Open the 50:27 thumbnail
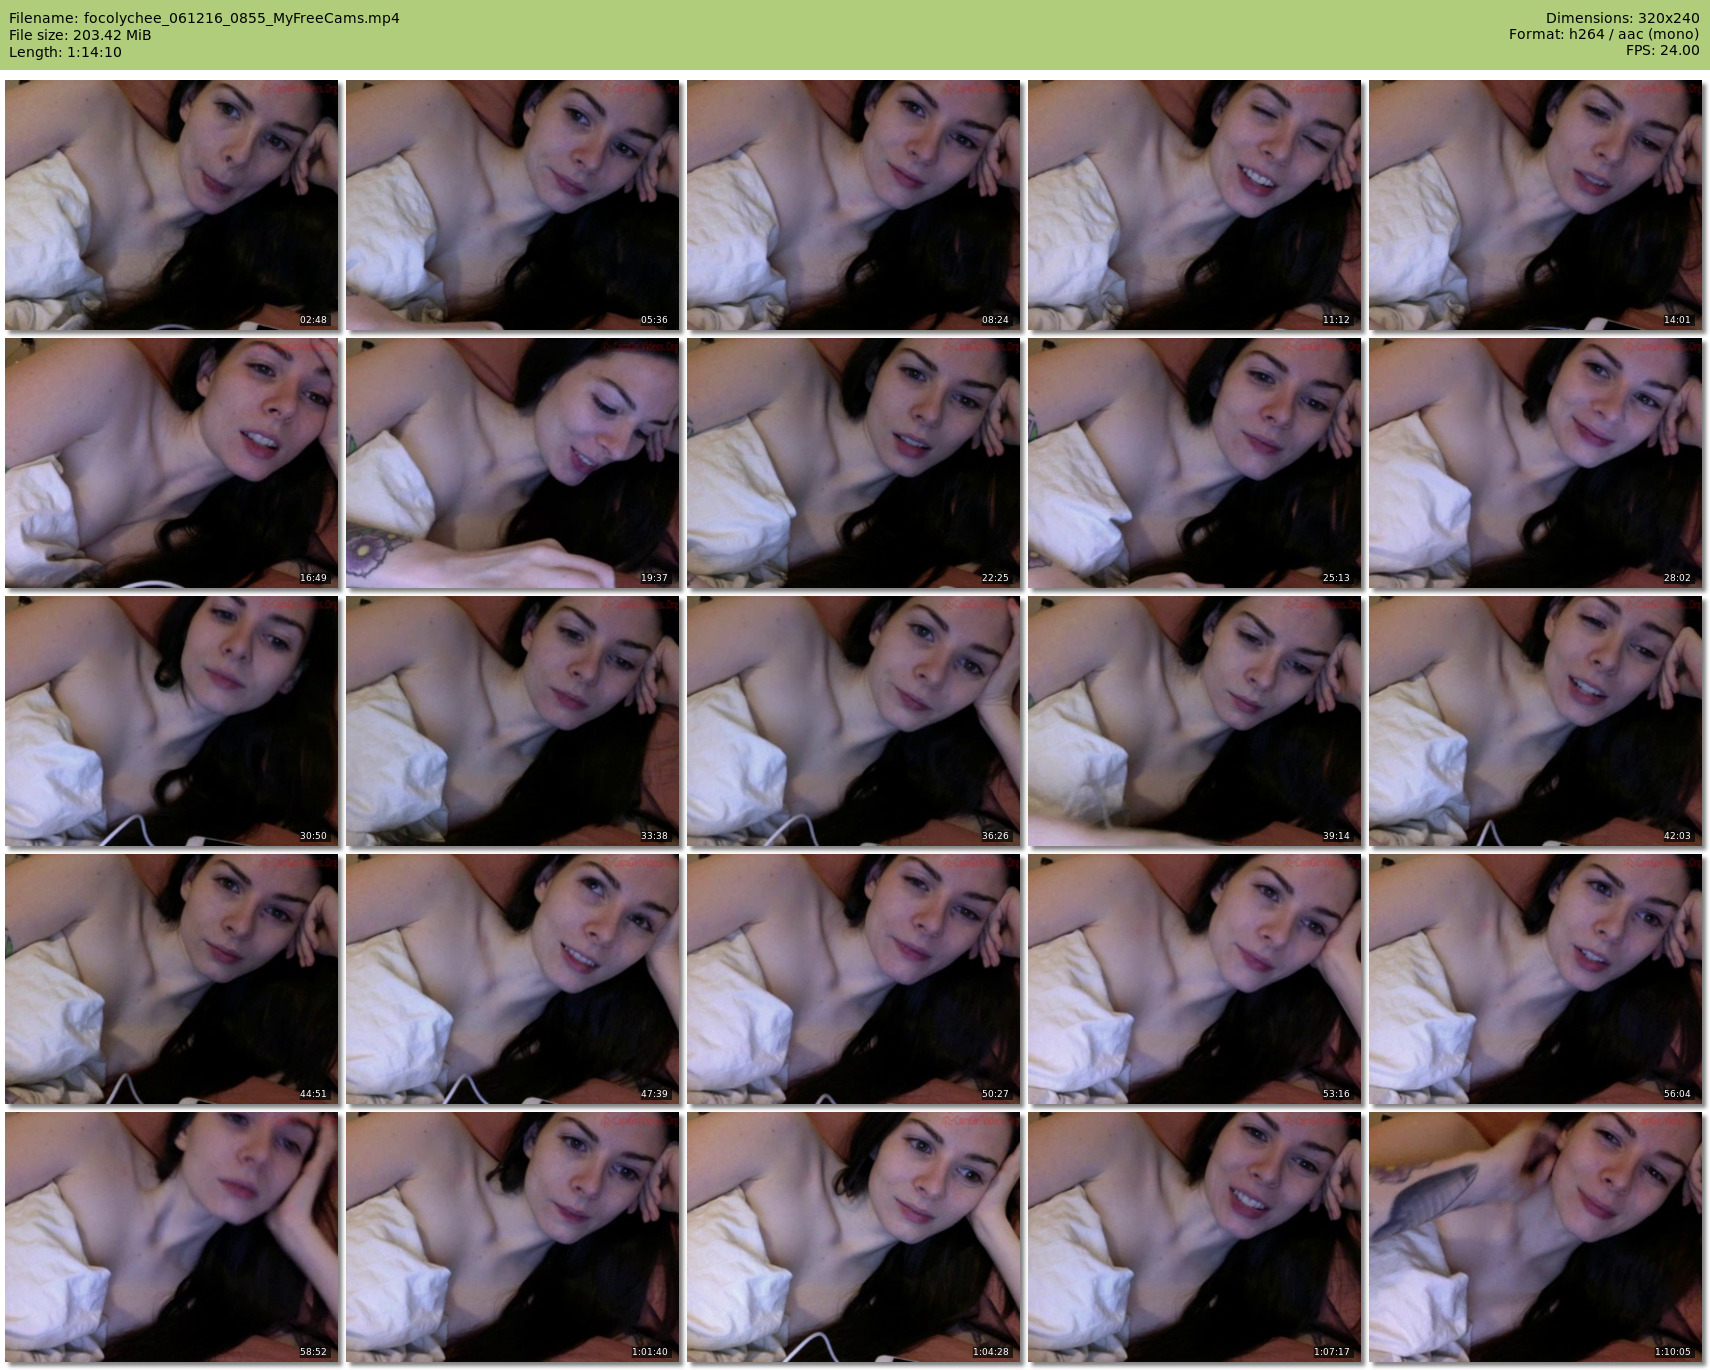 tap(854, 979)
